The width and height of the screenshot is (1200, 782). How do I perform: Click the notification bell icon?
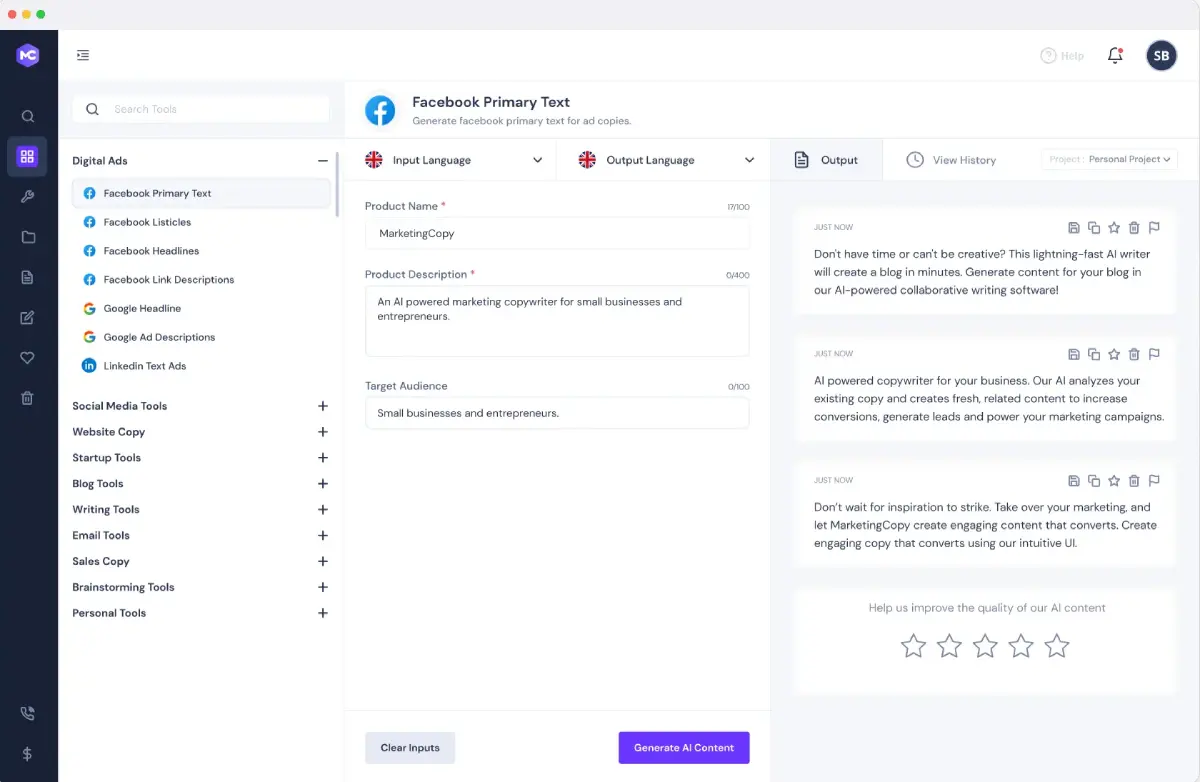1115,56
